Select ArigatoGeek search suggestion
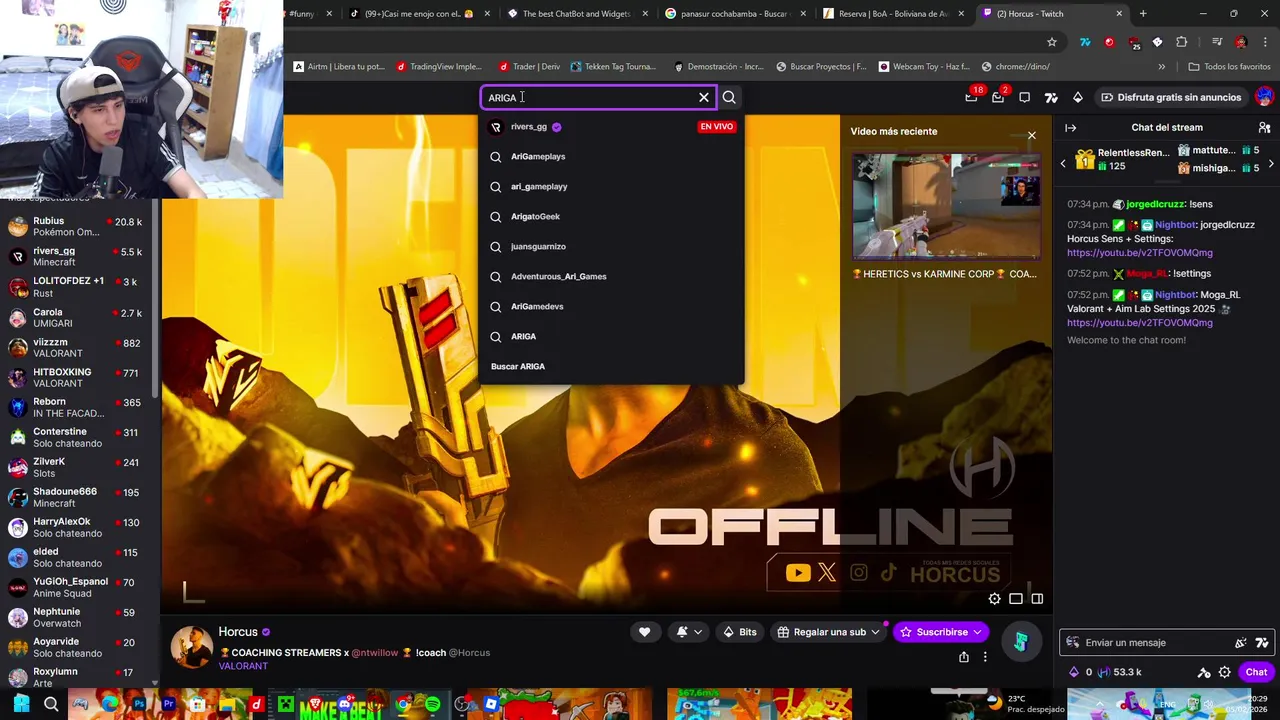The width and height of the screenshot is (1280, 720). pyautogui.click(x=612, y=217)
